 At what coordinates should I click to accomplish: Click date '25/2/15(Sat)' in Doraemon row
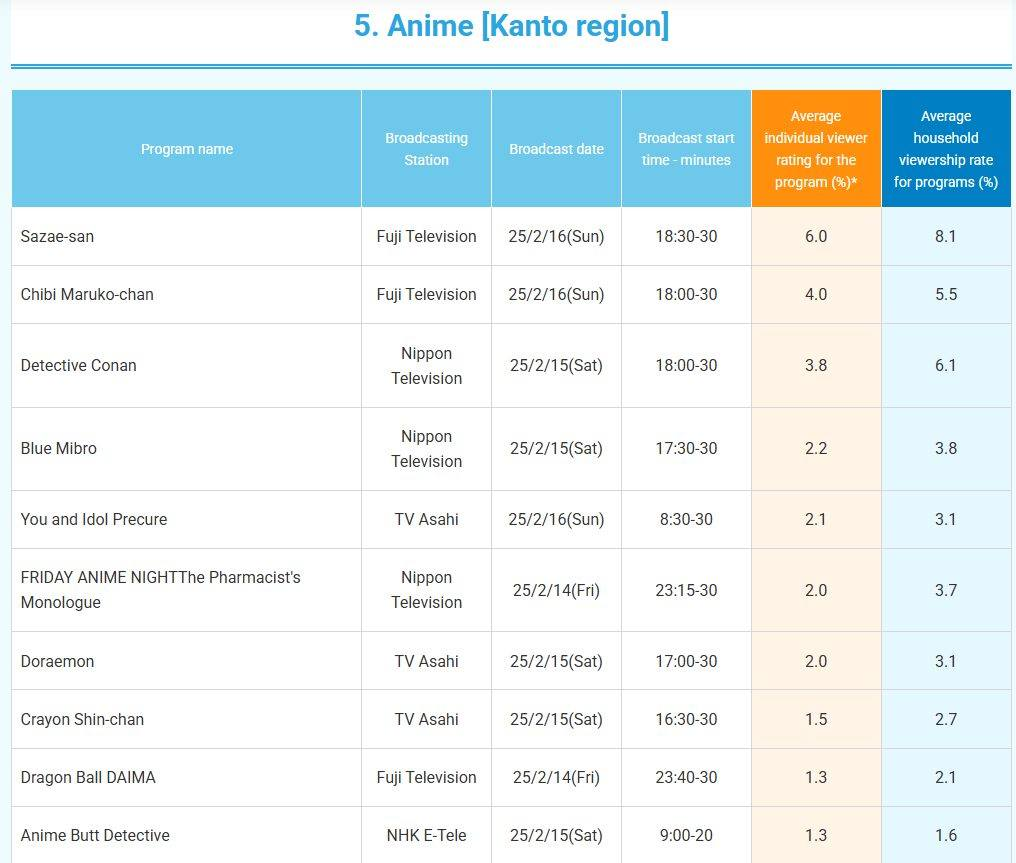click(556, 662)
